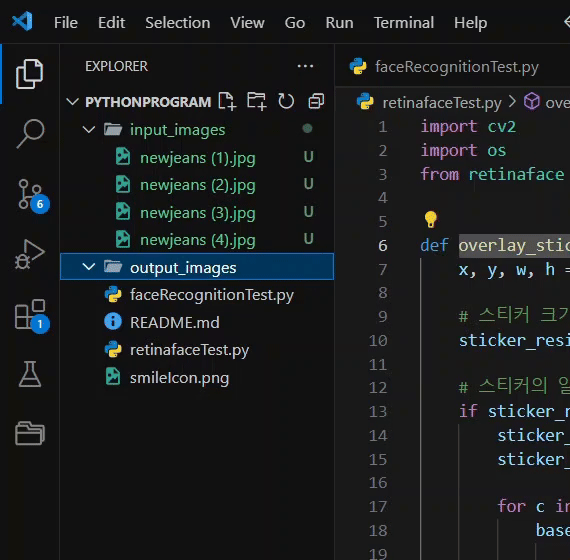Collapse the output_images folder chevron

tap(89, 267)
